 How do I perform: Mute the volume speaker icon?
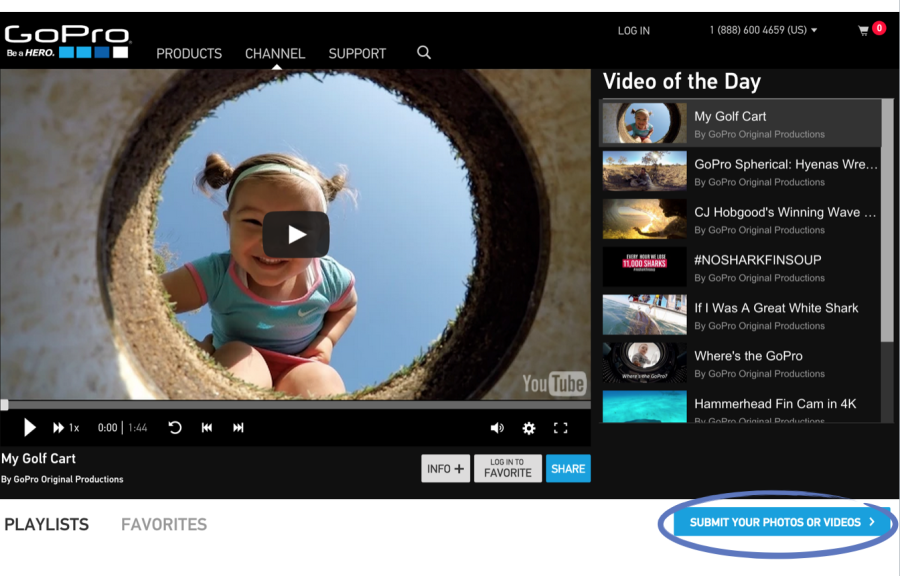click(x=497, y=428)
